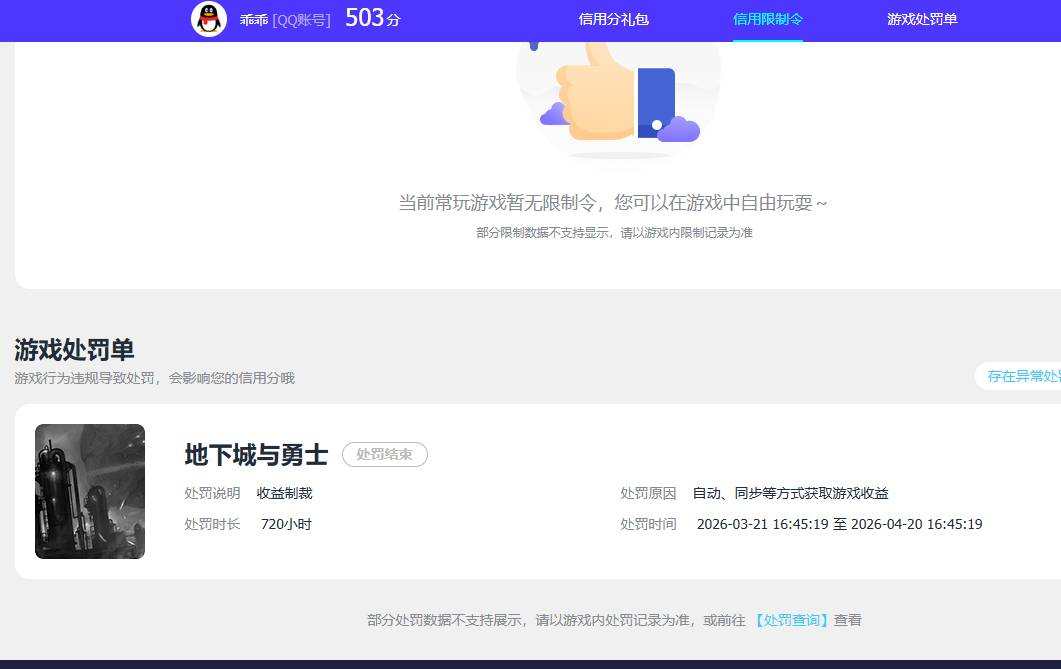Click the 自动、同步等方式获取游戏收益 reason text

tap(790, 493)
